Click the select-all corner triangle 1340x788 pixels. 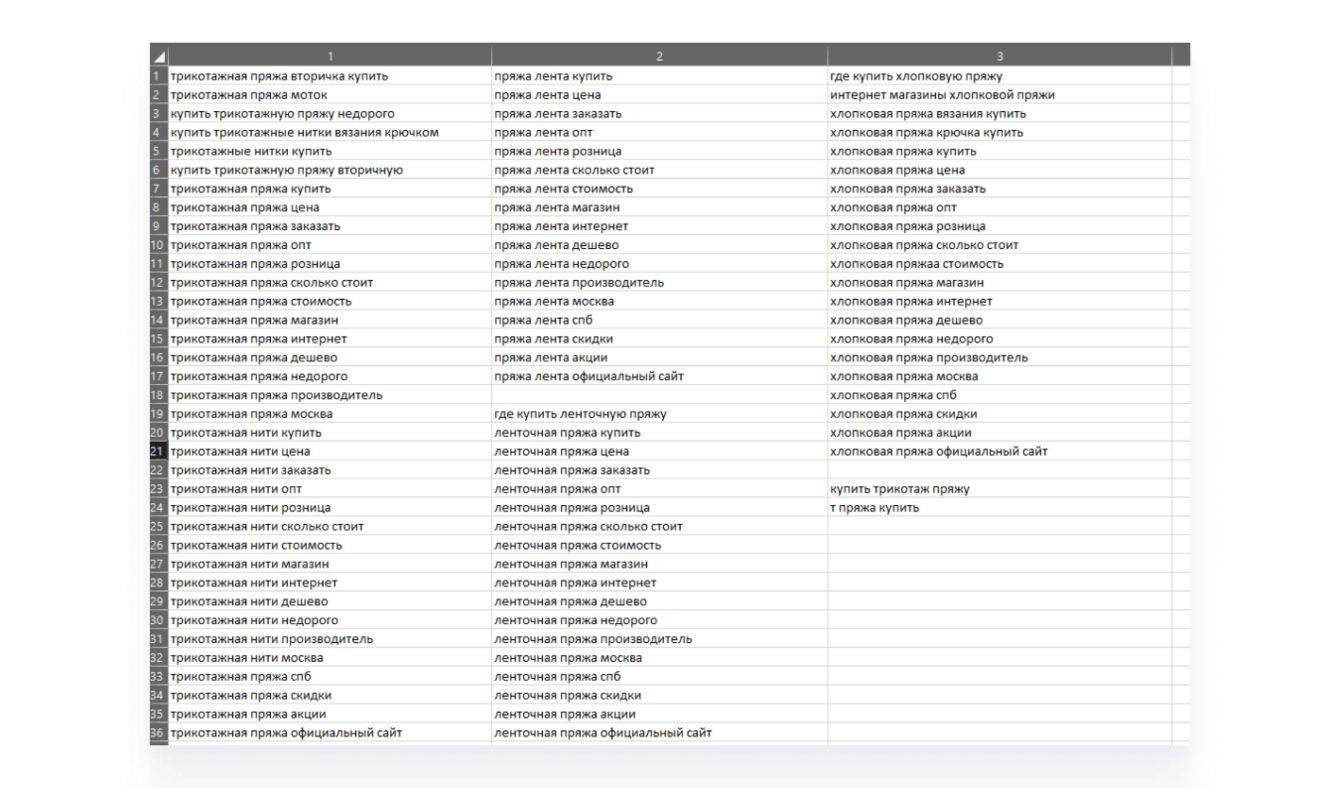click(158, 56)
